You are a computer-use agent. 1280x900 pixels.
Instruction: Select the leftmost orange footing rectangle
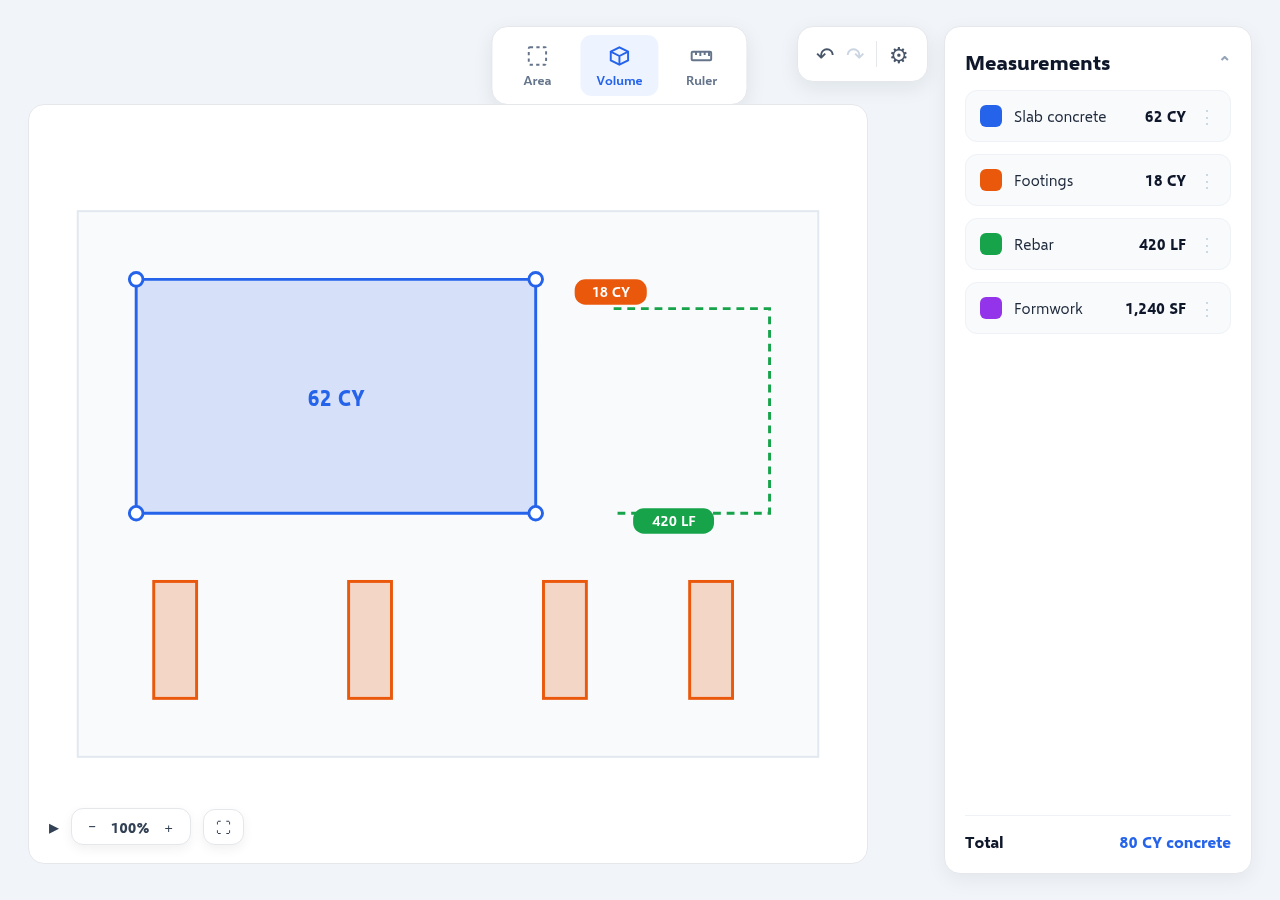175,640
